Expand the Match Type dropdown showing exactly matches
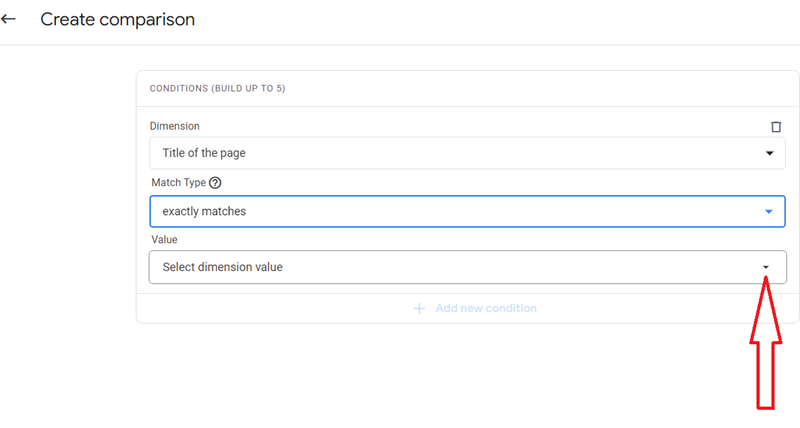This screenshot has width=800, height=428. tap(467, 211)
